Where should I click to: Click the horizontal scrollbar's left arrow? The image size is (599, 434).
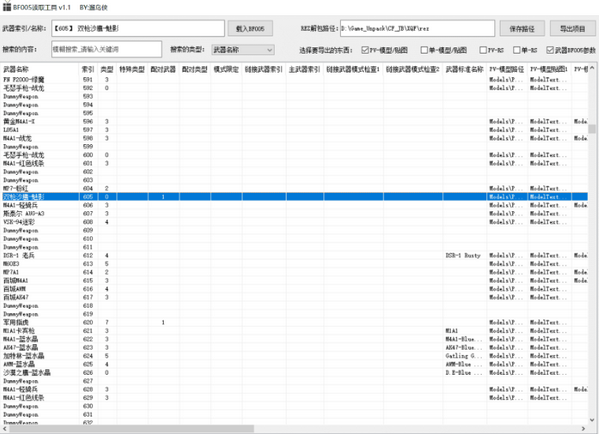pyautogui.click(x=5, y=429)
